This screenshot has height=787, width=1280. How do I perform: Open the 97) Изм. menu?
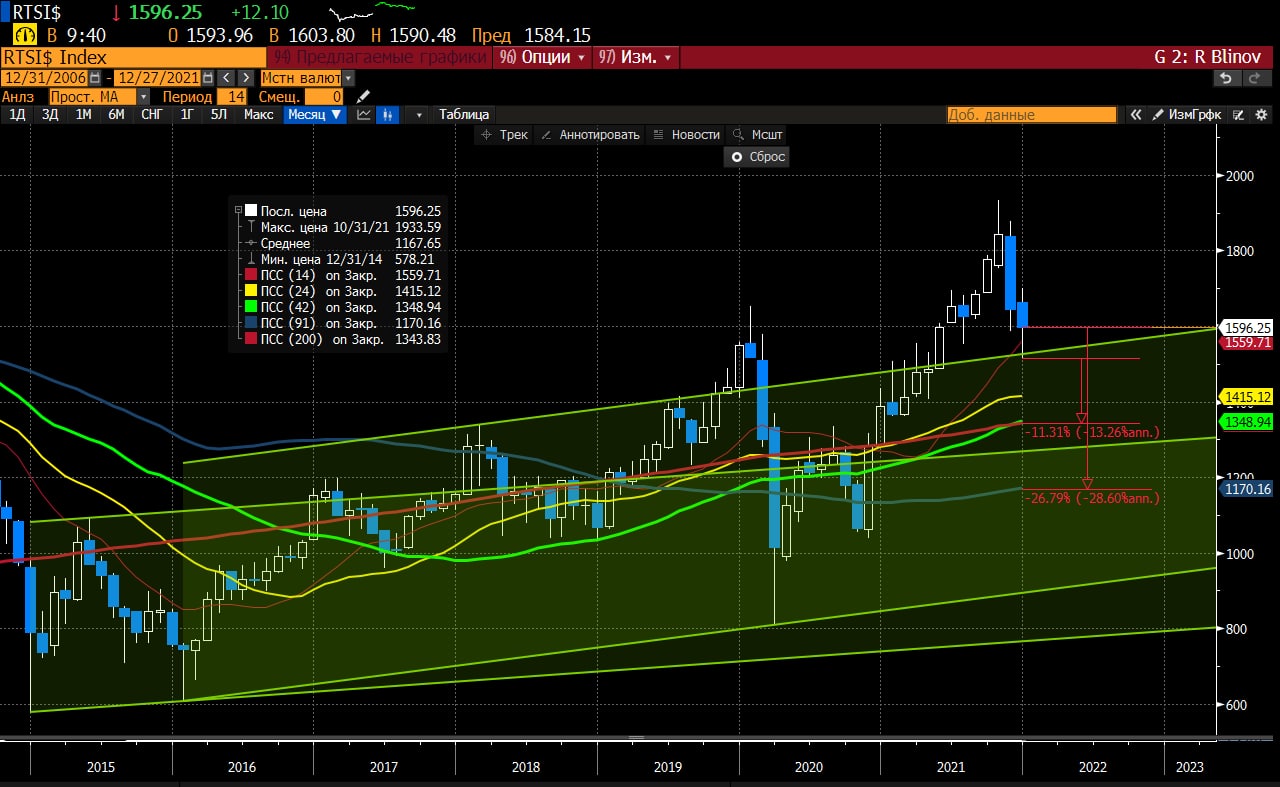(x=636, y=57)
